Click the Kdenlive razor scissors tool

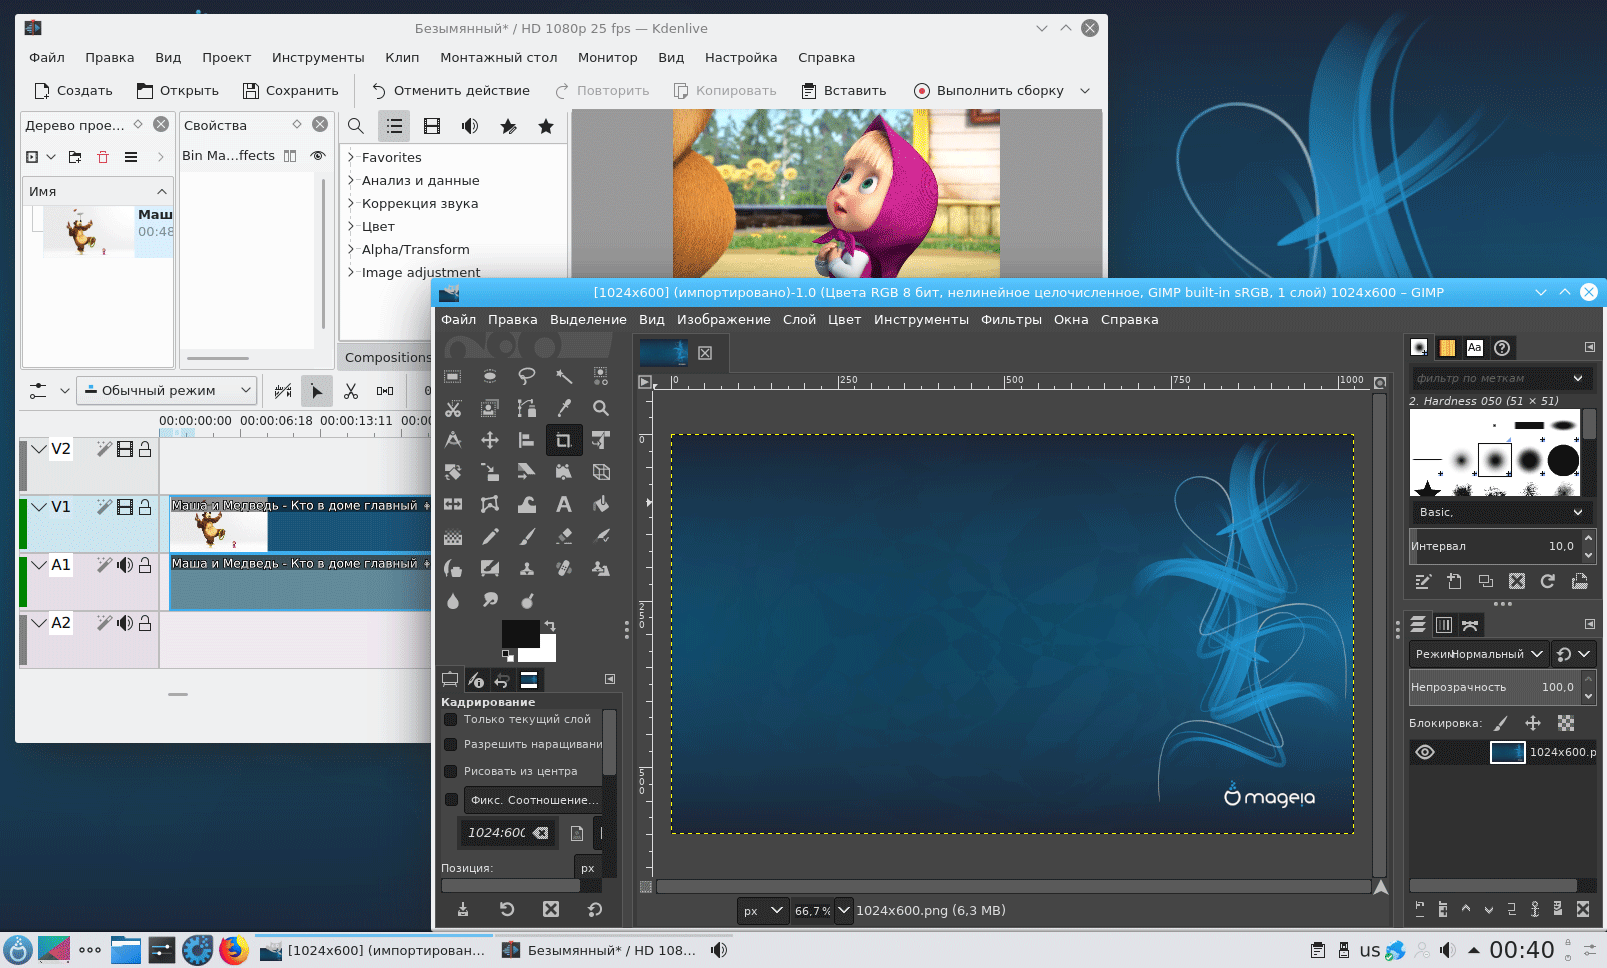pos(351,391)
